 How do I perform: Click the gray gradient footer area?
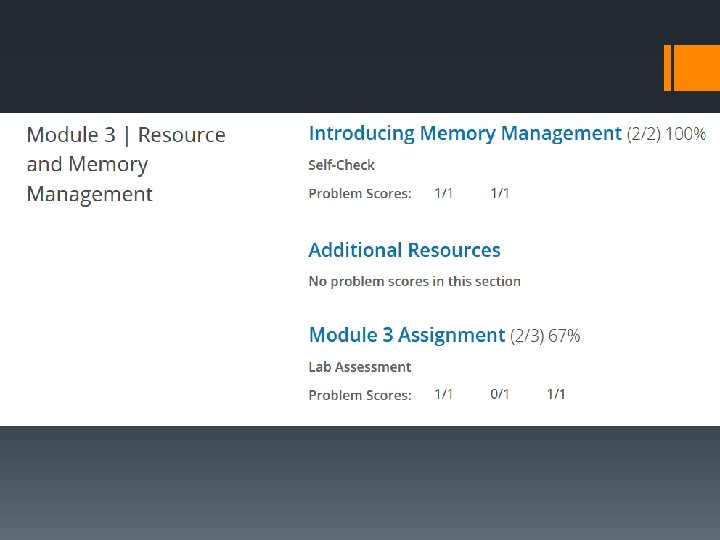coord(360,483)
